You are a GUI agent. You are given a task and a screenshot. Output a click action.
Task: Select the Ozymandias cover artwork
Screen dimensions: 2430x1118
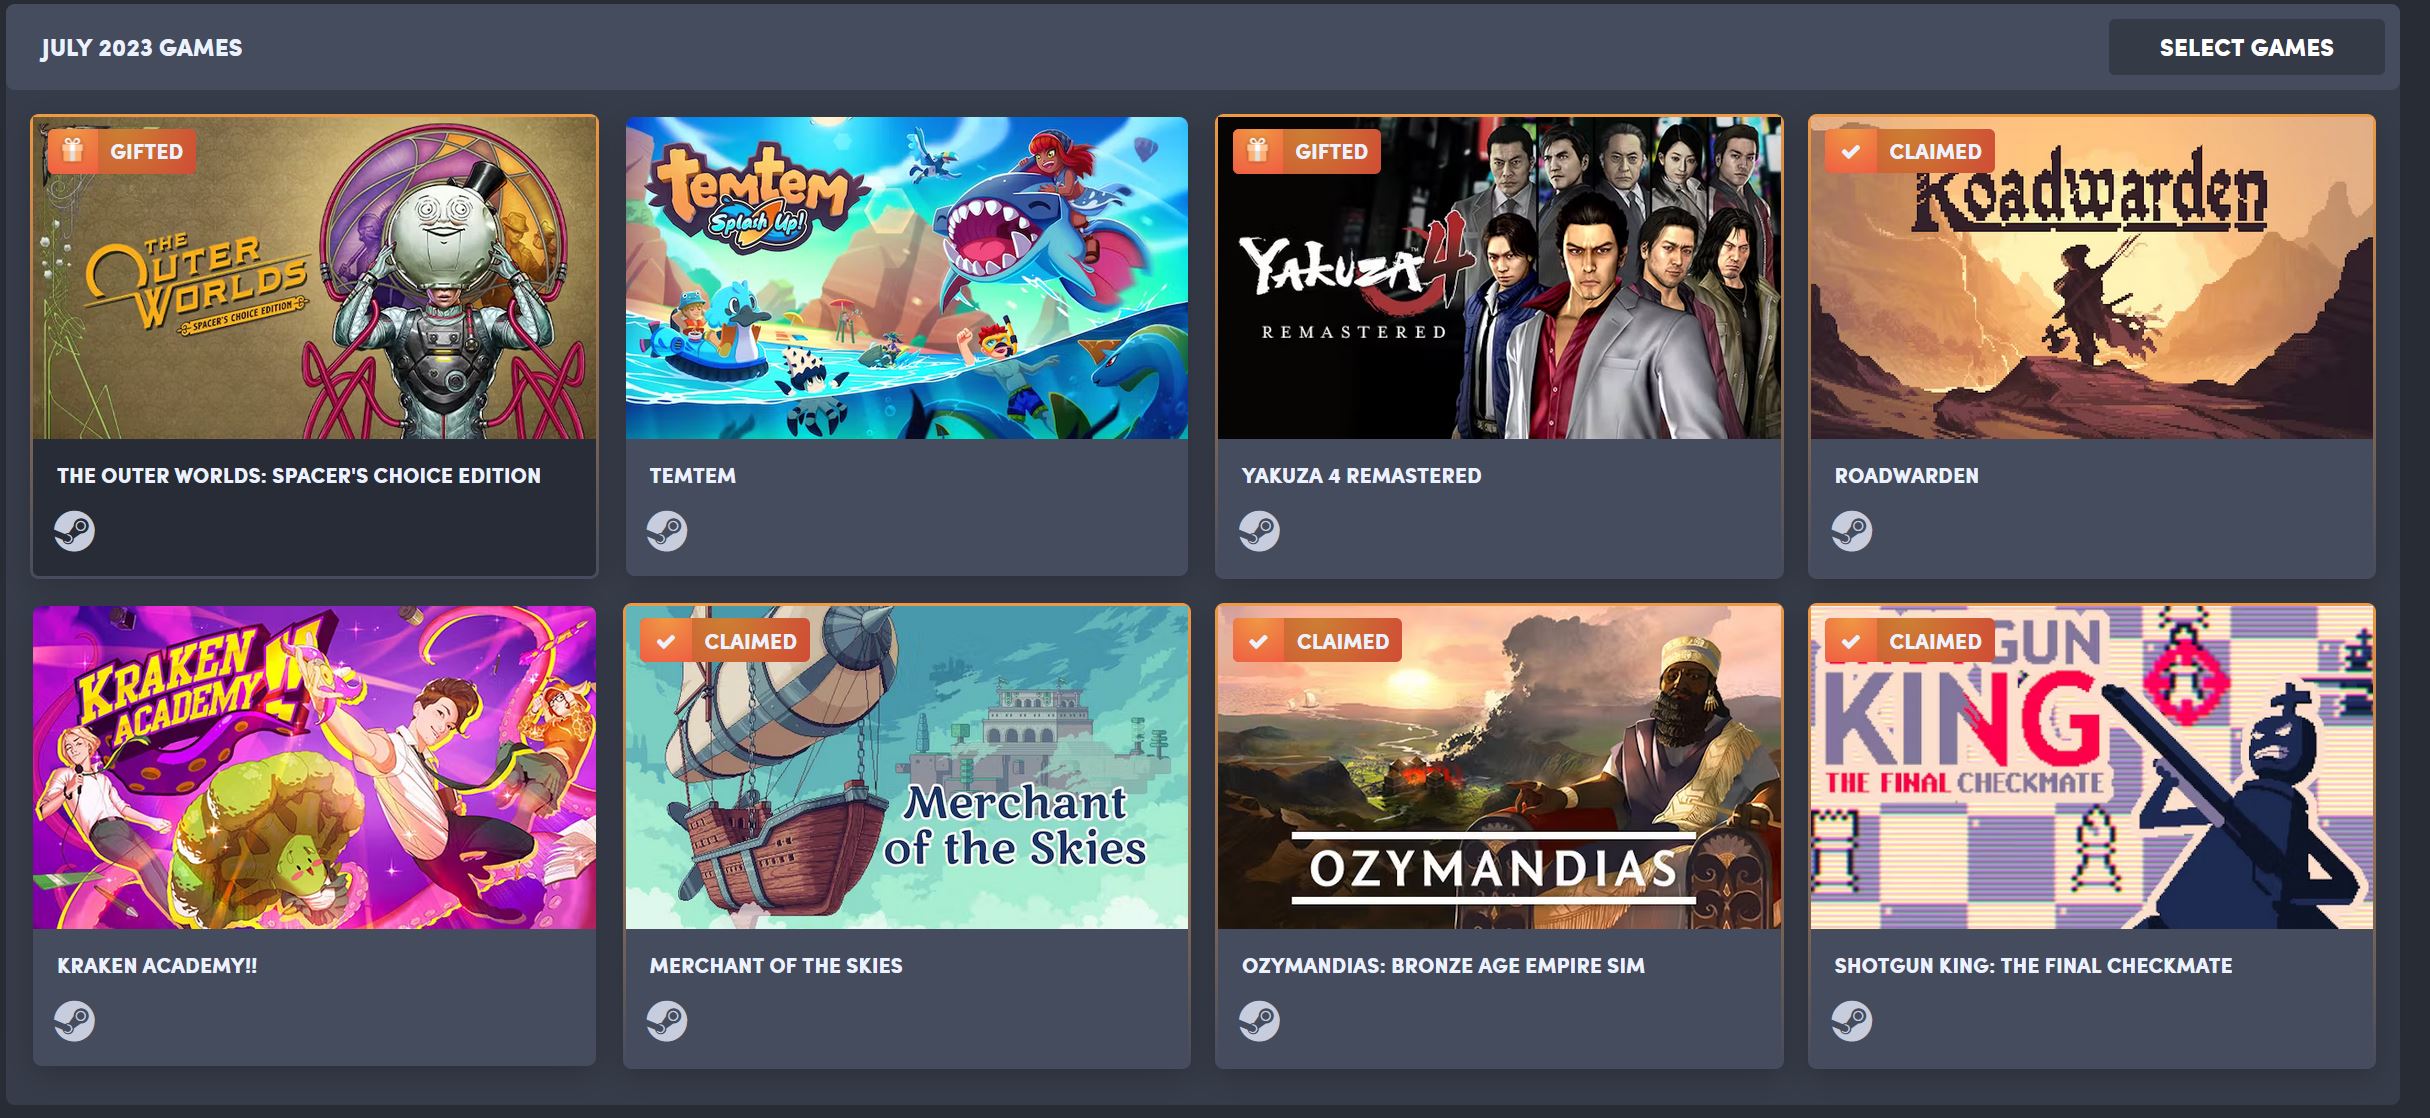pyautogui.click(x=1499, y=767)
